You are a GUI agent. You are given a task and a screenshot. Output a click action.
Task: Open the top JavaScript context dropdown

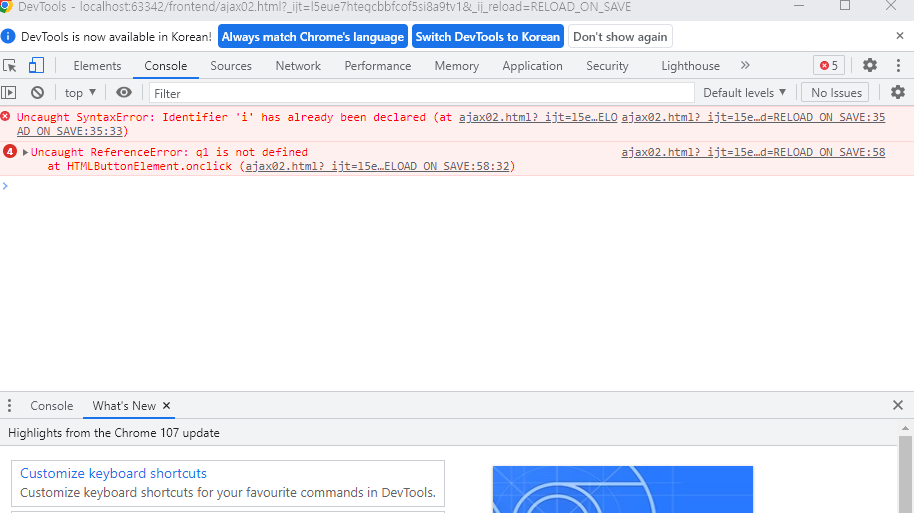(80, 93)
